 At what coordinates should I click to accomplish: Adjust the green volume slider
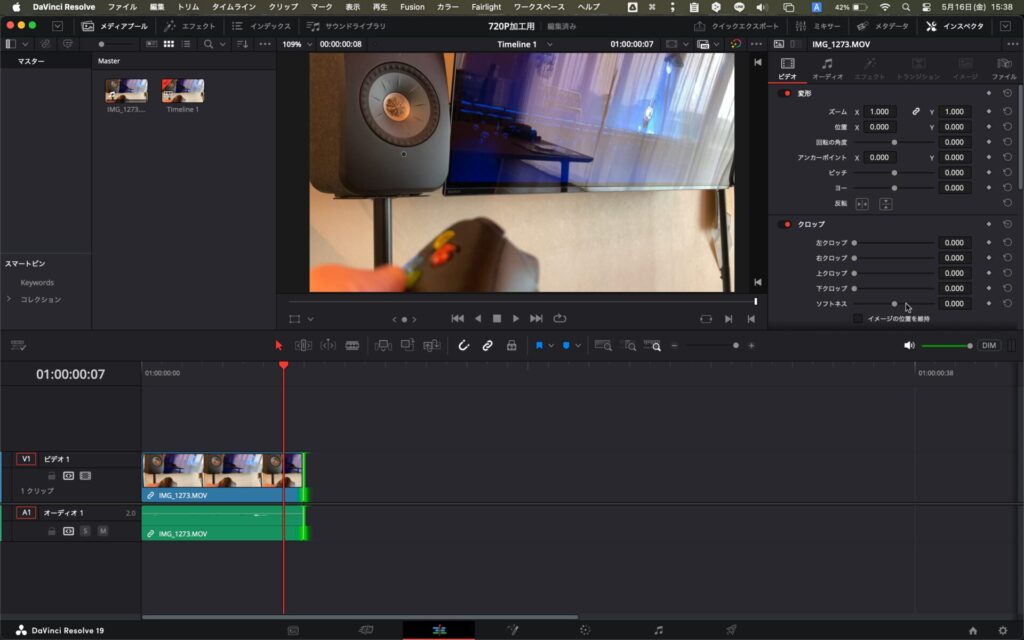947,345
